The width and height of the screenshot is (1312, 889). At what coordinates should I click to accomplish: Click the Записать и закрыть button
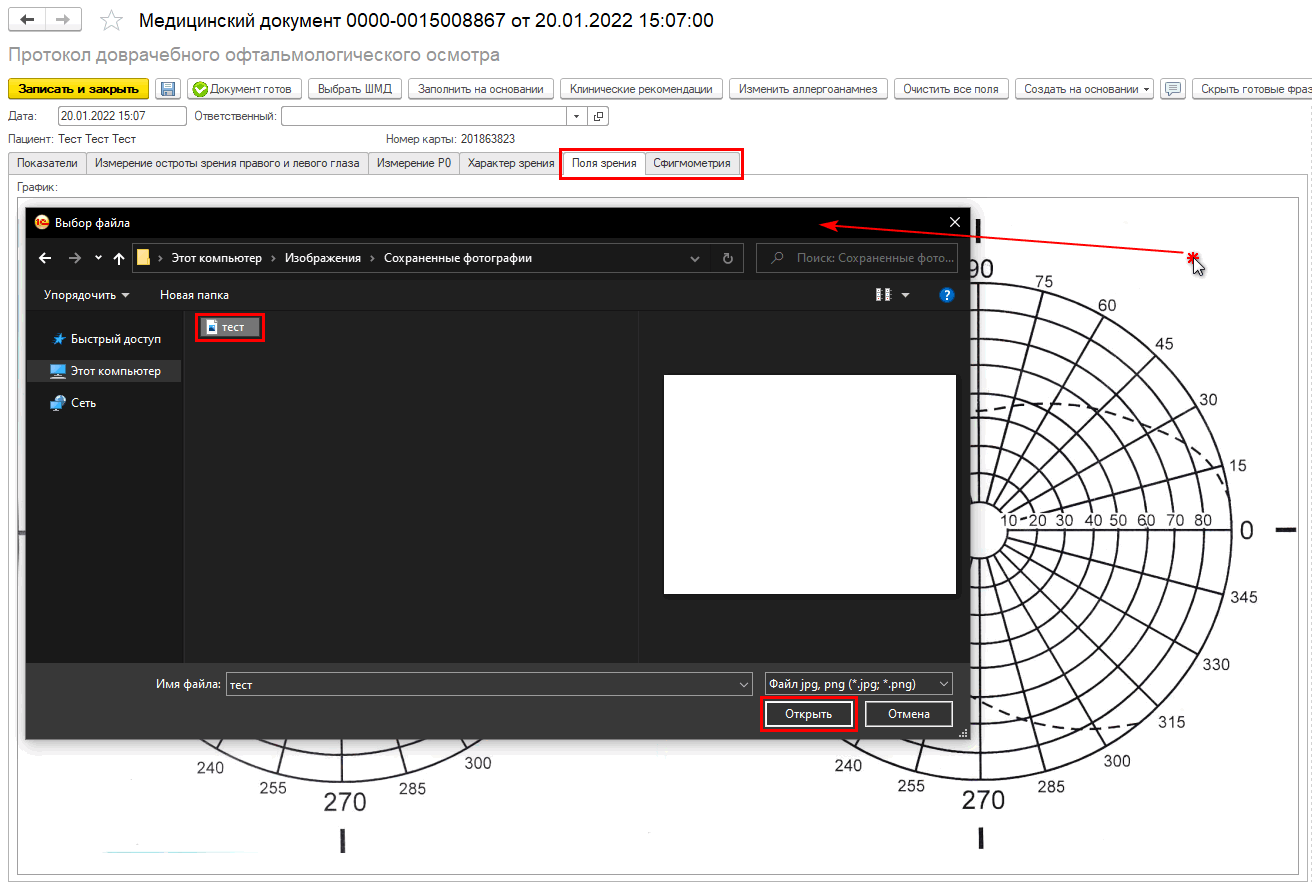(78, 89)
